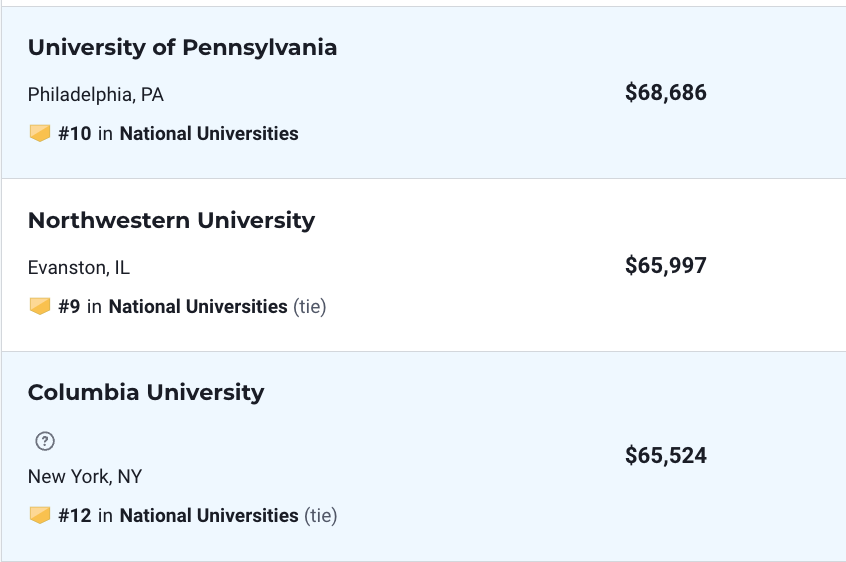Open the Columbia University link

click(146, 393)
